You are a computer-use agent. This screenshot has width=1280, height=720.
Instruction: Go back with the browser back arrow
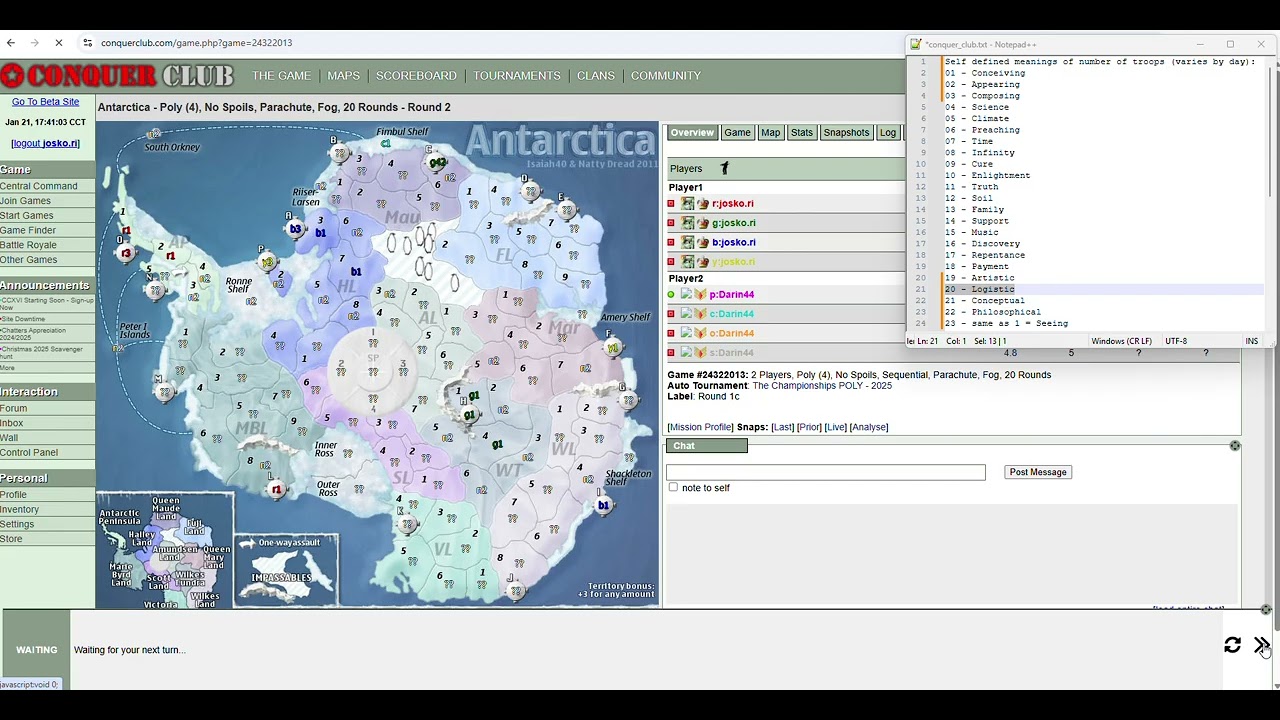coord(10,43)
